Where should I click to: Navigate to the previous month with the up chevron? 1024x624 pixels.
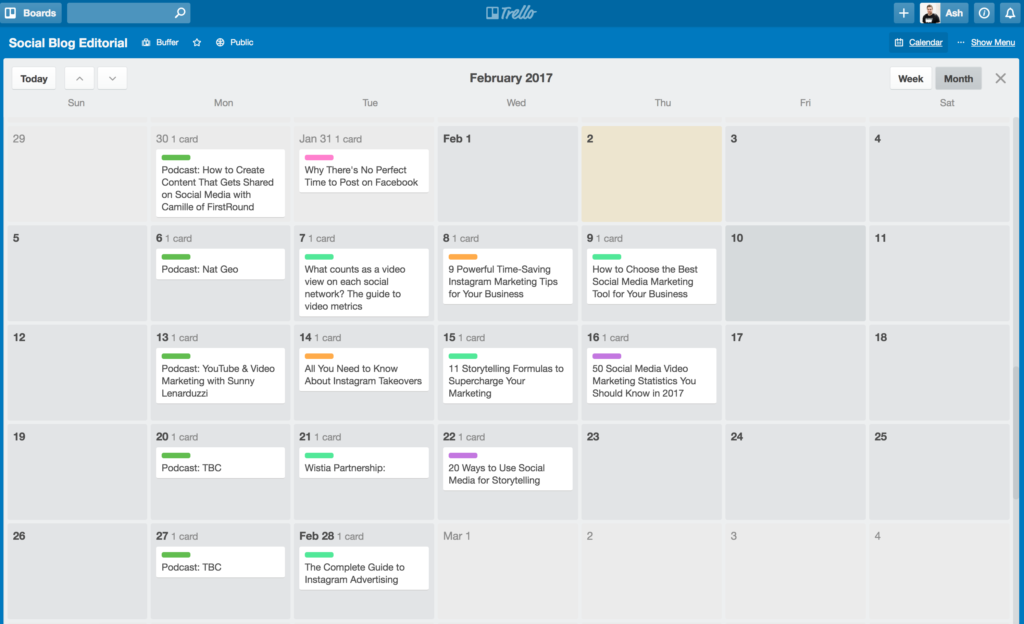coord(78,77)
